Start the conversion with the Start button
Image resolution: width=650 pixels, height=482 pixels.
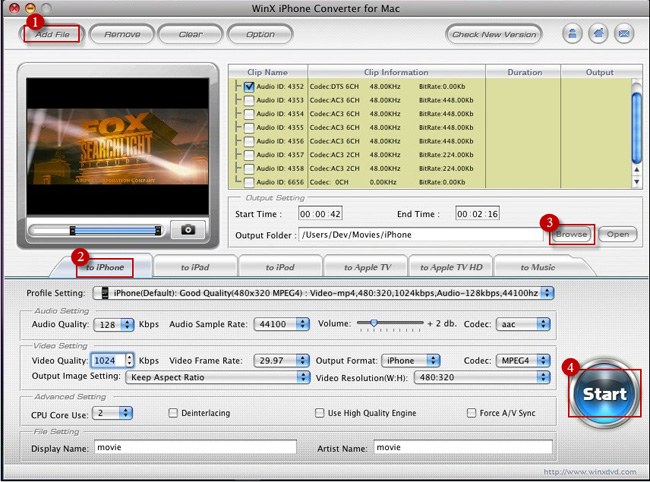pyautogui.click(x=605, y=393)
